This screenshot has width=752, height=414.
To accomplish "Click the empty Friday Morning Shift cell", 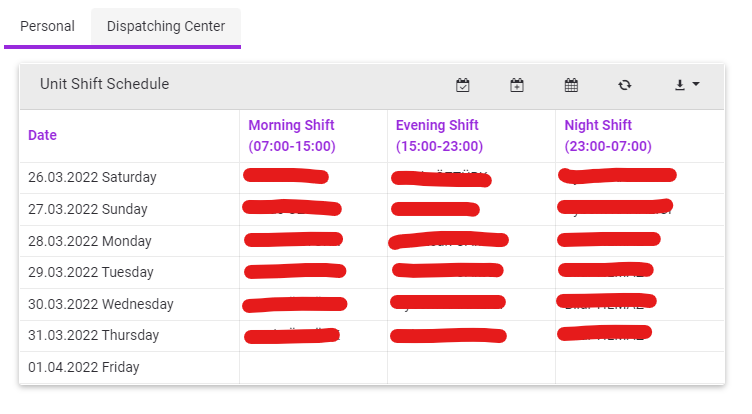I will coord(313,367).
